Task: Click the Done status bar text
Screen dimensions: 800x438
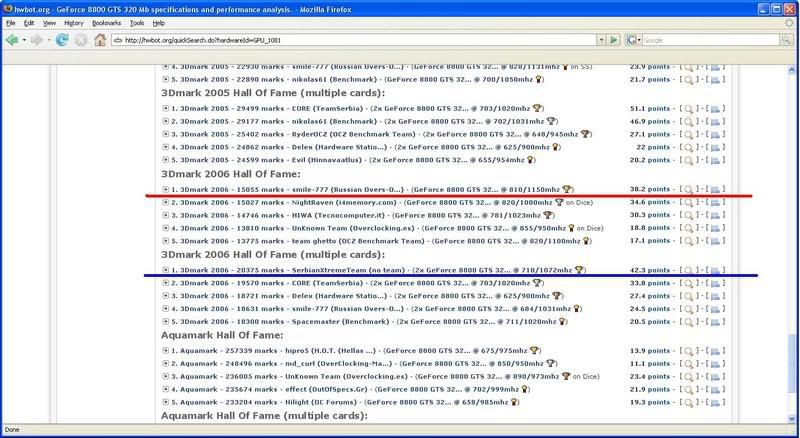Action: coord(12,430)
